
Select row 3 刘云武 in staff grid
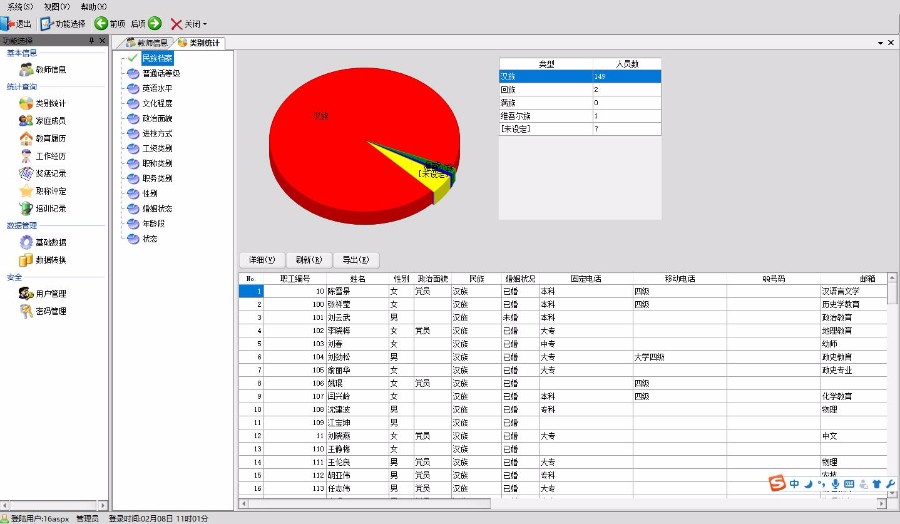(x=562, y=317)
